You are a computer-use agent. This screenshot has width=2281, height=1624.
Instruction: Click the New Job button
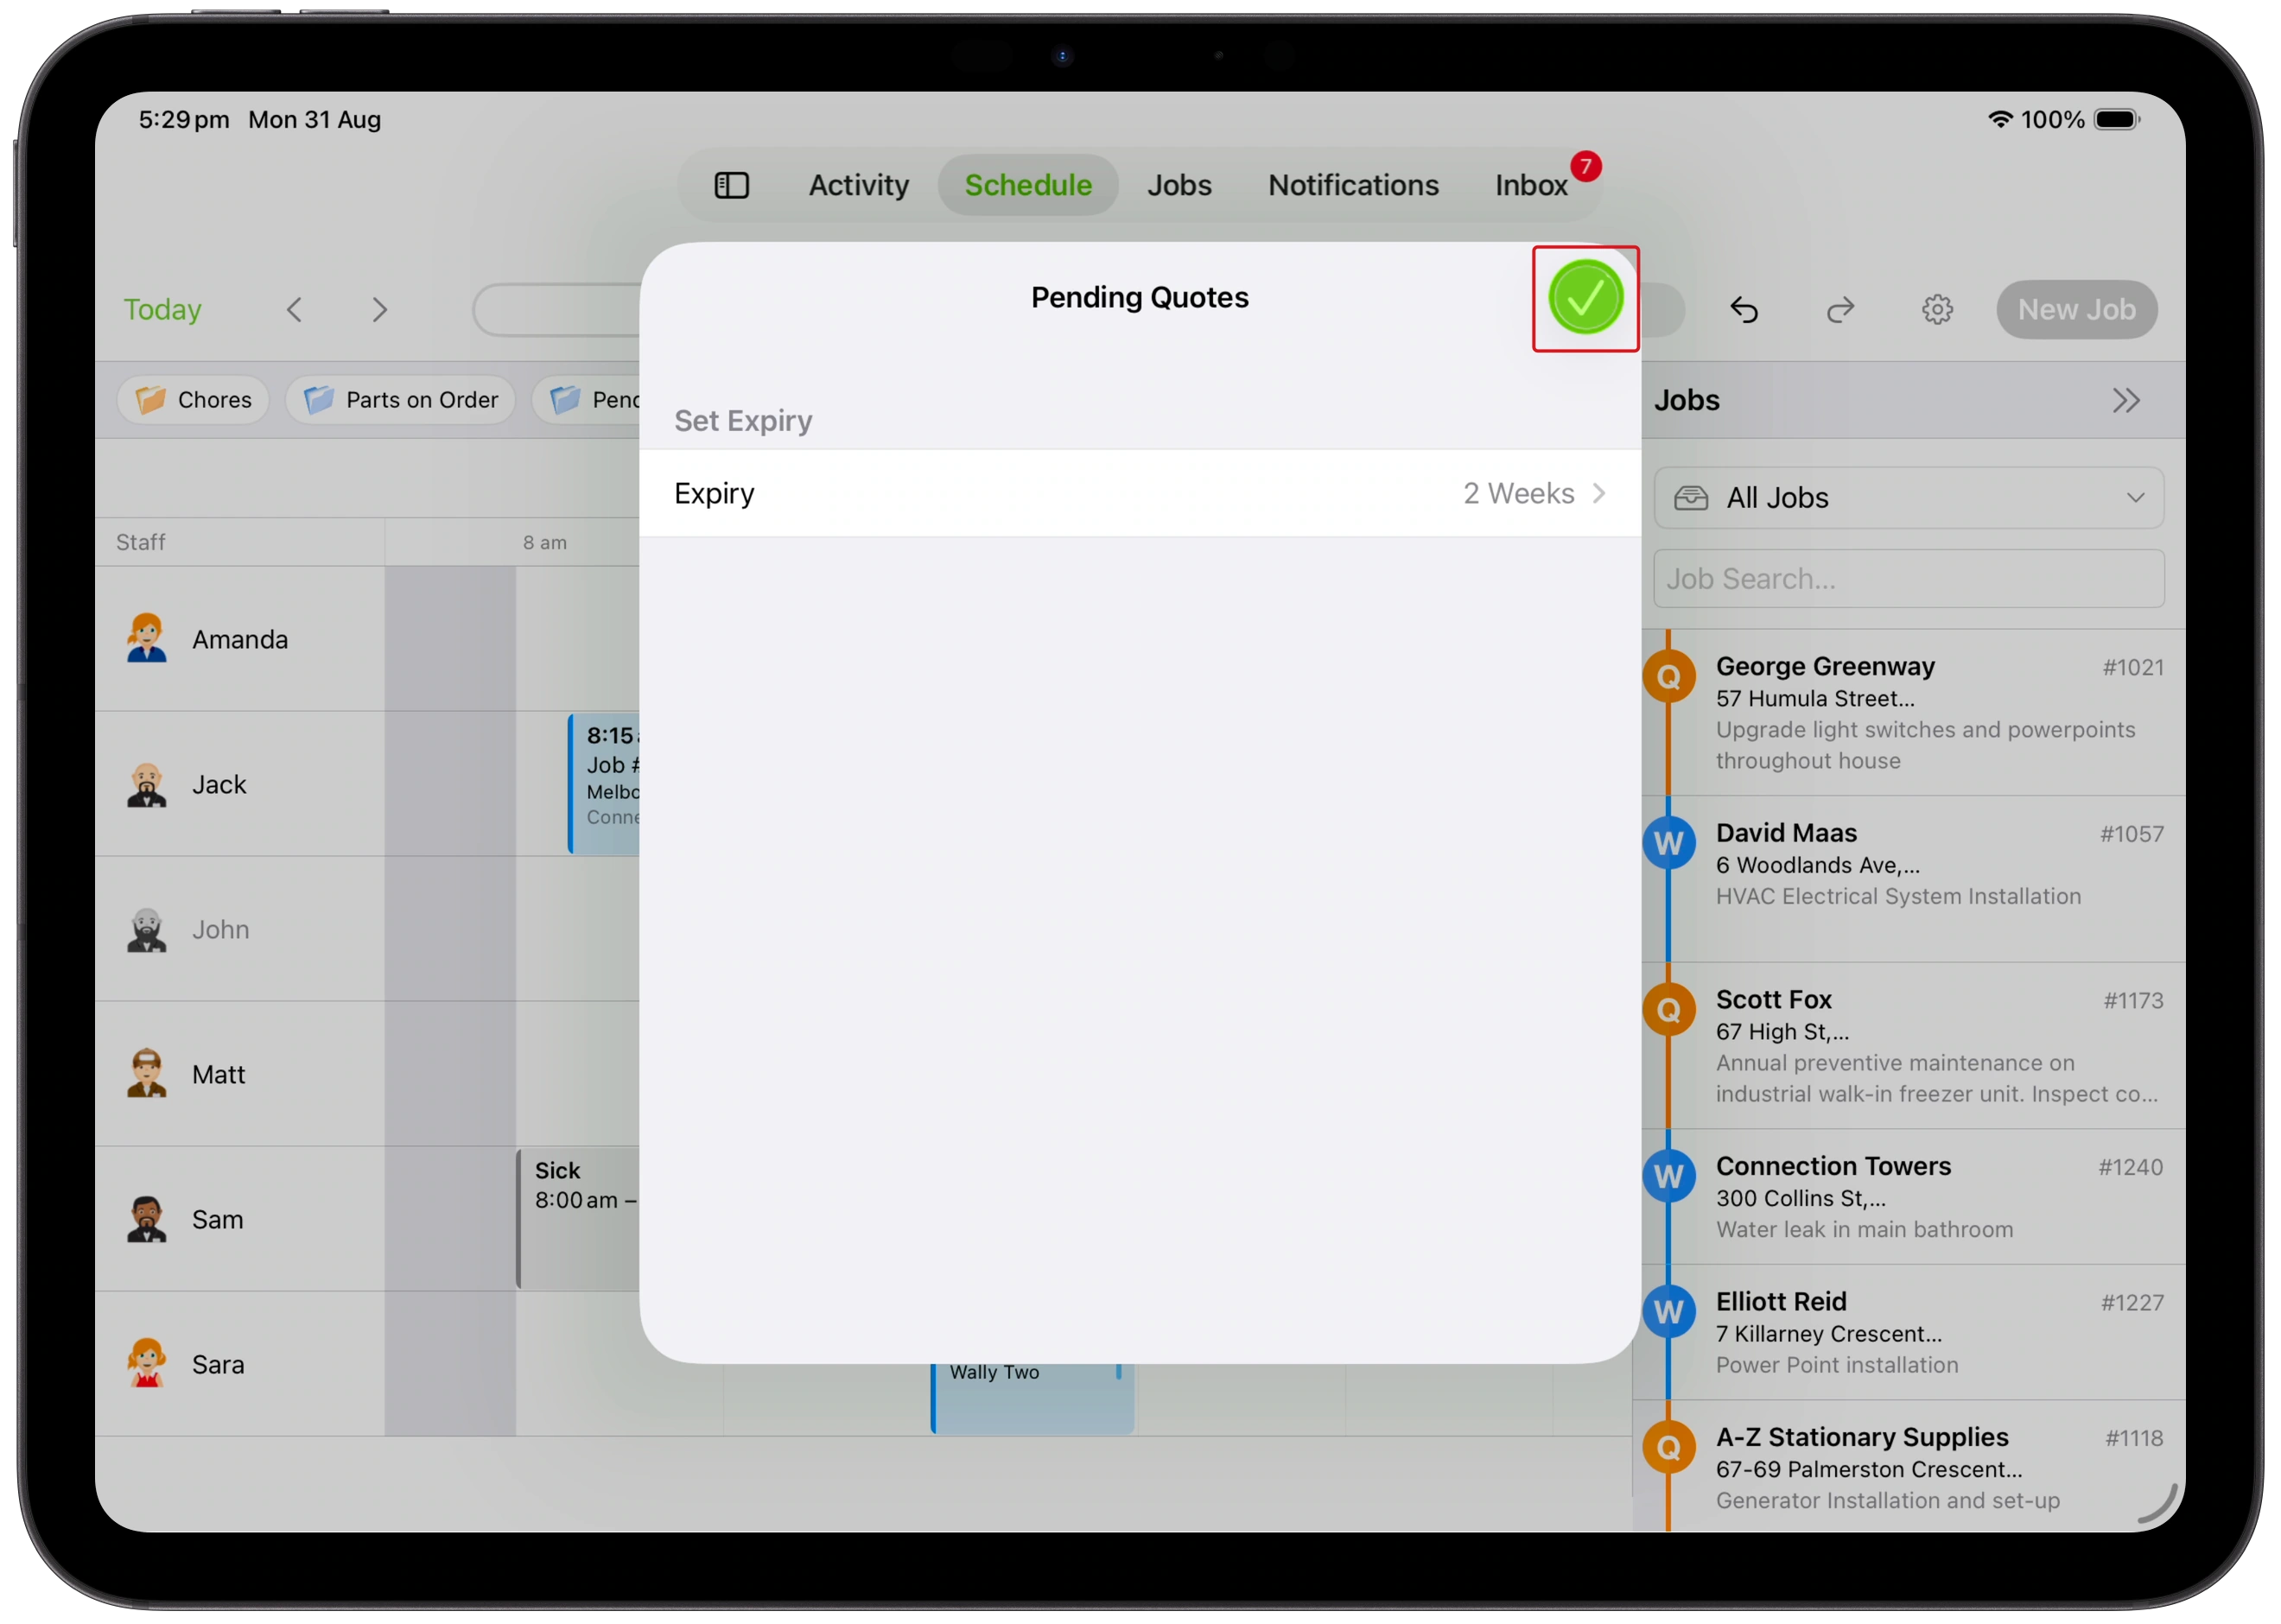2075,310
